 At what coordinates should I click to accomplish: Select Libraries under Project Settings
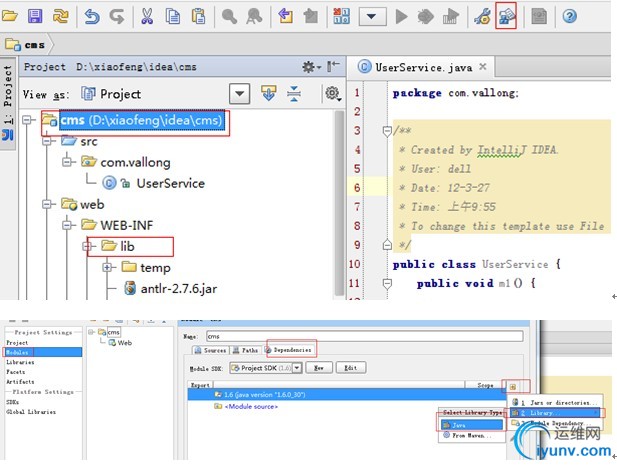(x=20, y=362)
